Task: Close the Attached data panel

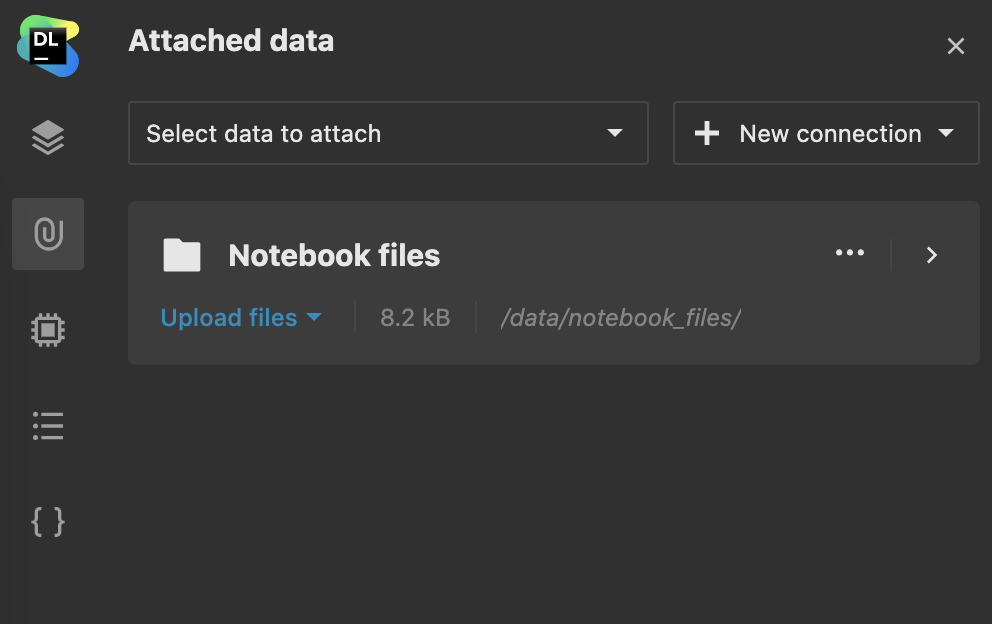Action: (x=956, y=46)
